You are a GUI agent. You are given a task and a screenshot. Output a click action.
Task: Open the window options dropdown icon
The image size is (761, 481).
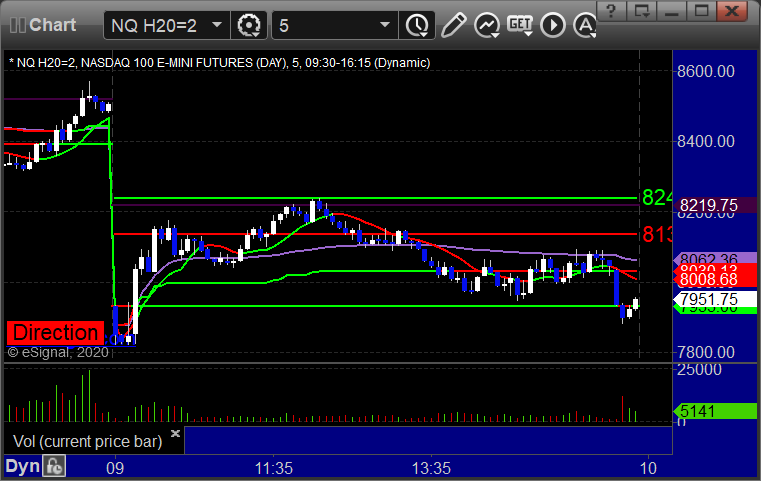click(641, 11)
